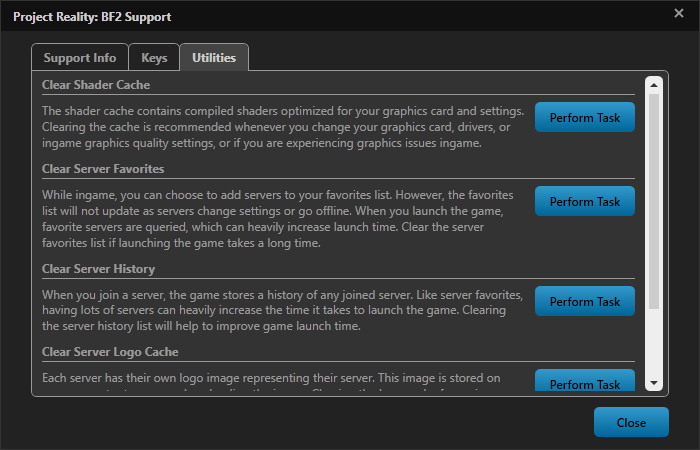Perform Task for Clear Server History
Viewport: 700px width, 450px height.
click(585, 301)
